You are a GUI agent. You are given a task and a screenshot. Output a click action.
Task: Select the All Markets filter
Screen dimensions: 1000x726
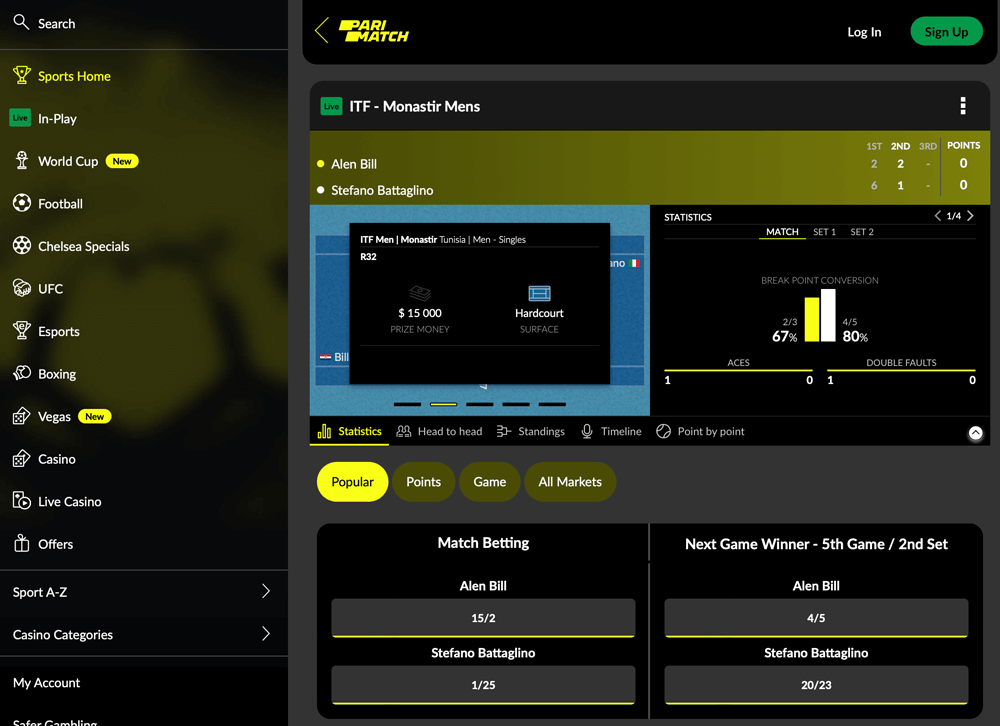570,482
